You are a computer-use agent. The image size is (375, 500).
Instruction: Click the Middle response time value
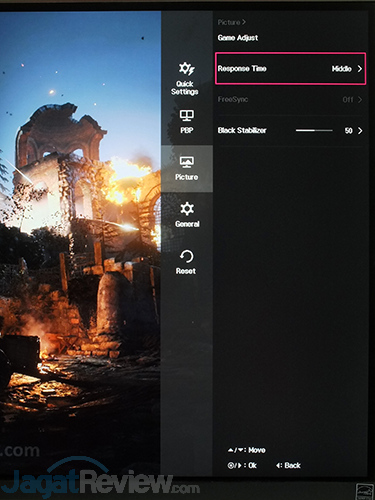(341, 69)
